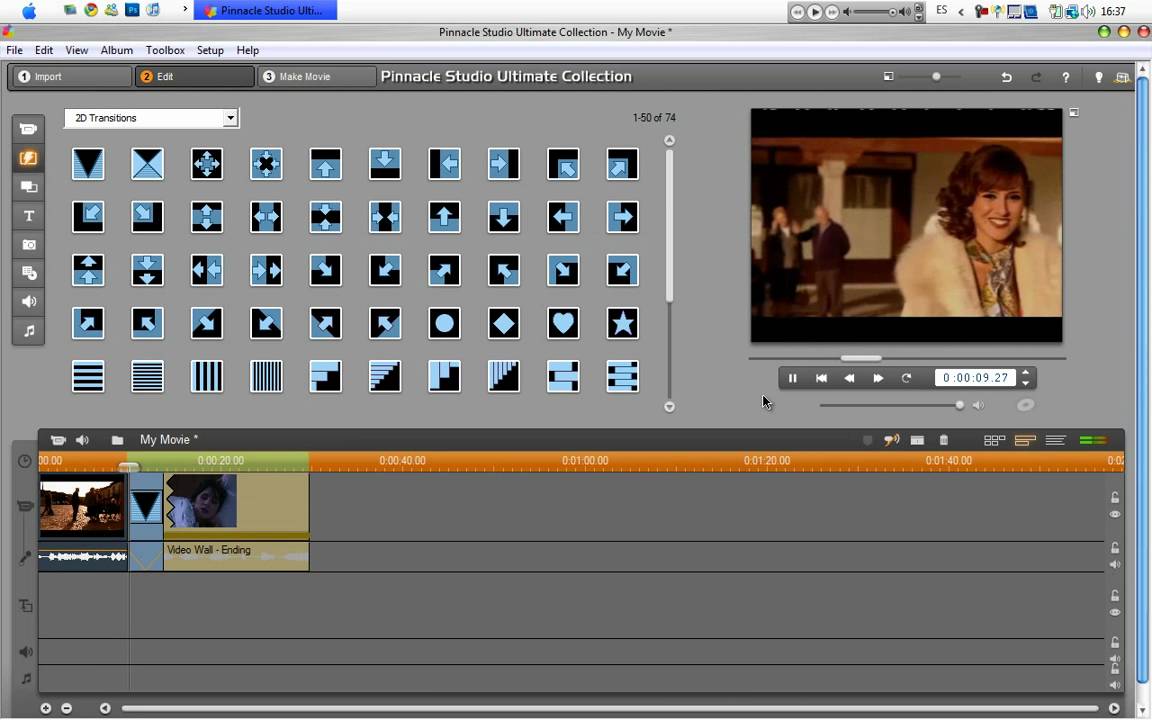Toggle preview full screen icon
1152x720 pixels.
point(1074,112)
